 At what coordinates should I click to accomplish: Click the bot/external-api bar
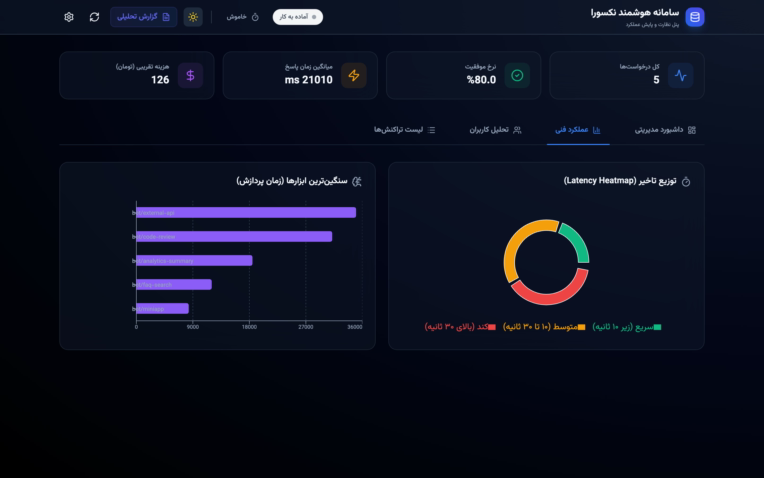click(246, 212)
